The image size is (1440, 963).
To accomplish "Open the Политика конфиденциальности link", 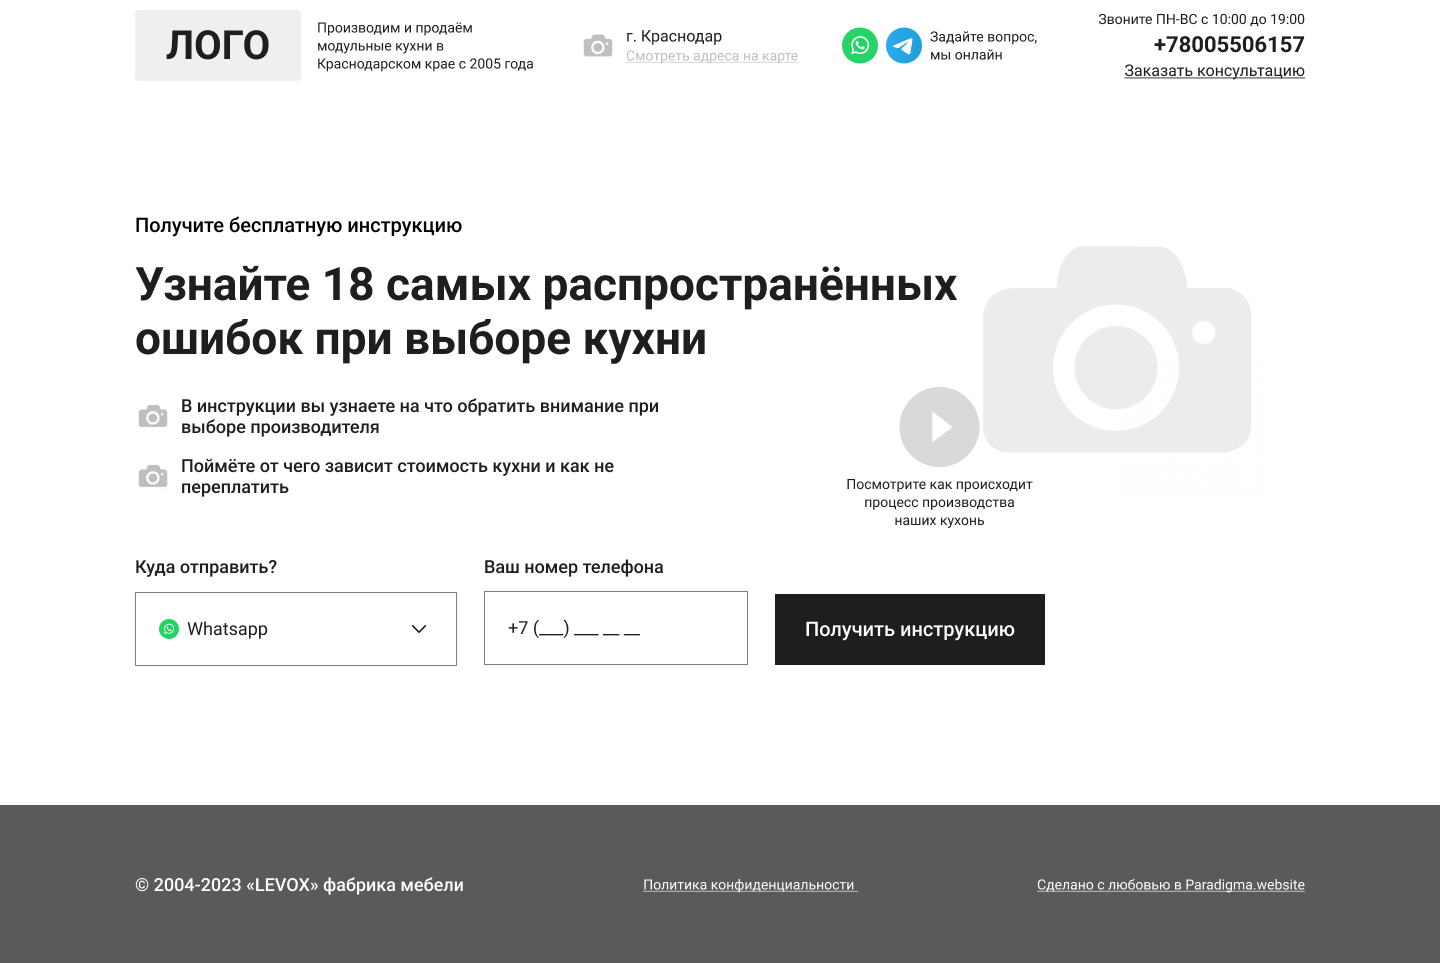I will (x=749, y=885).
